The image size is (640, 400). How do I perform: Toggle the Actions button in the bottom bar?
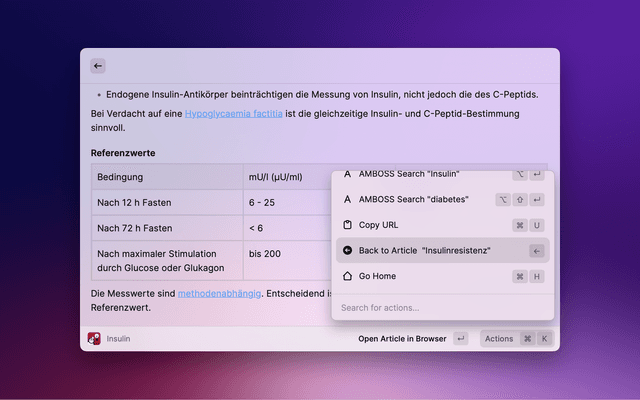[498, 339]
